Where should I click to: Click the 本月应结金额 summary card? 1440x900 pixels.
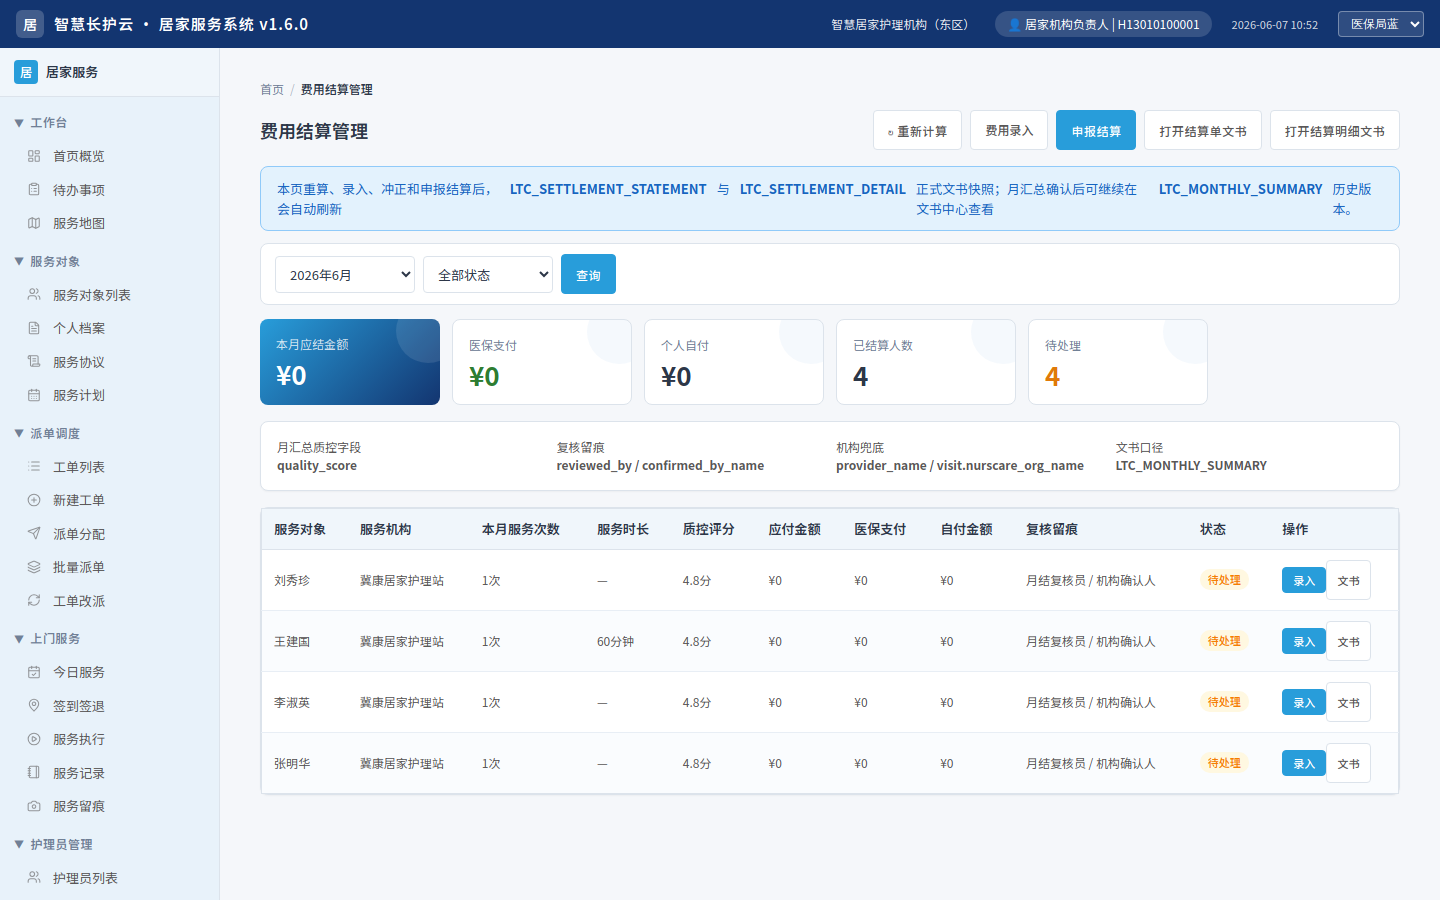point(350,362)
